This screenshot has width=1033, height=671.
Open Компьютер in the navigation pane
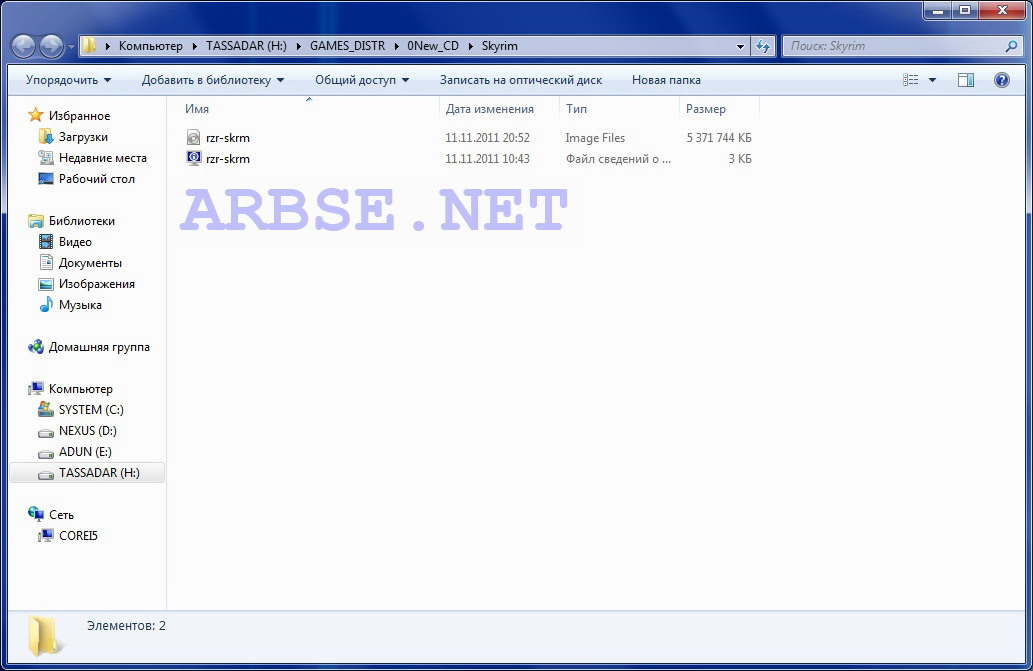coord(80,389)
